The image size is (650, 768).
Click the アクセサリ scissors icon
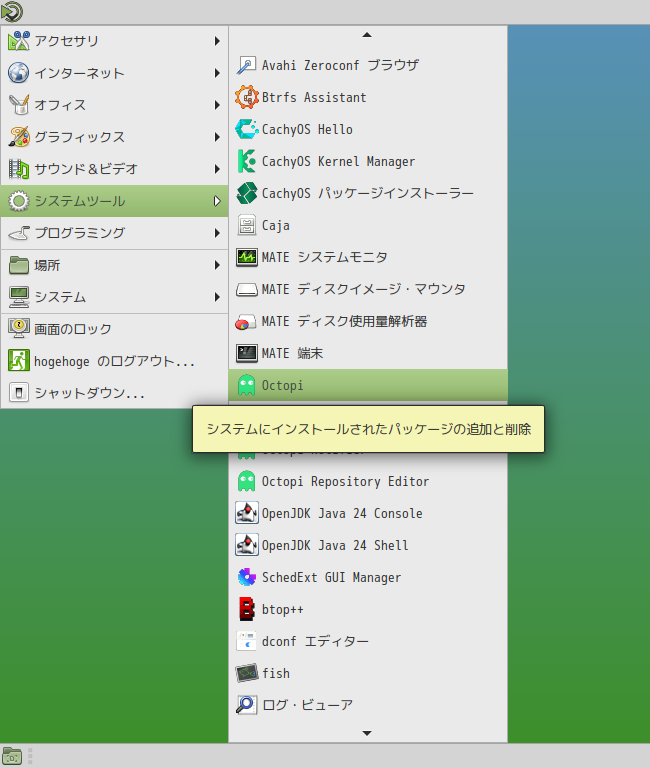tap(19, 41)
